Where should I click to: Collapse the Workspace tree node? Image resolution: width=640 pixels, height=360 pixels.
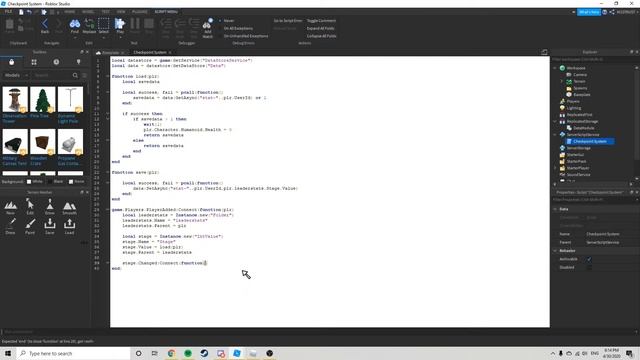click(x=555, y=68)
